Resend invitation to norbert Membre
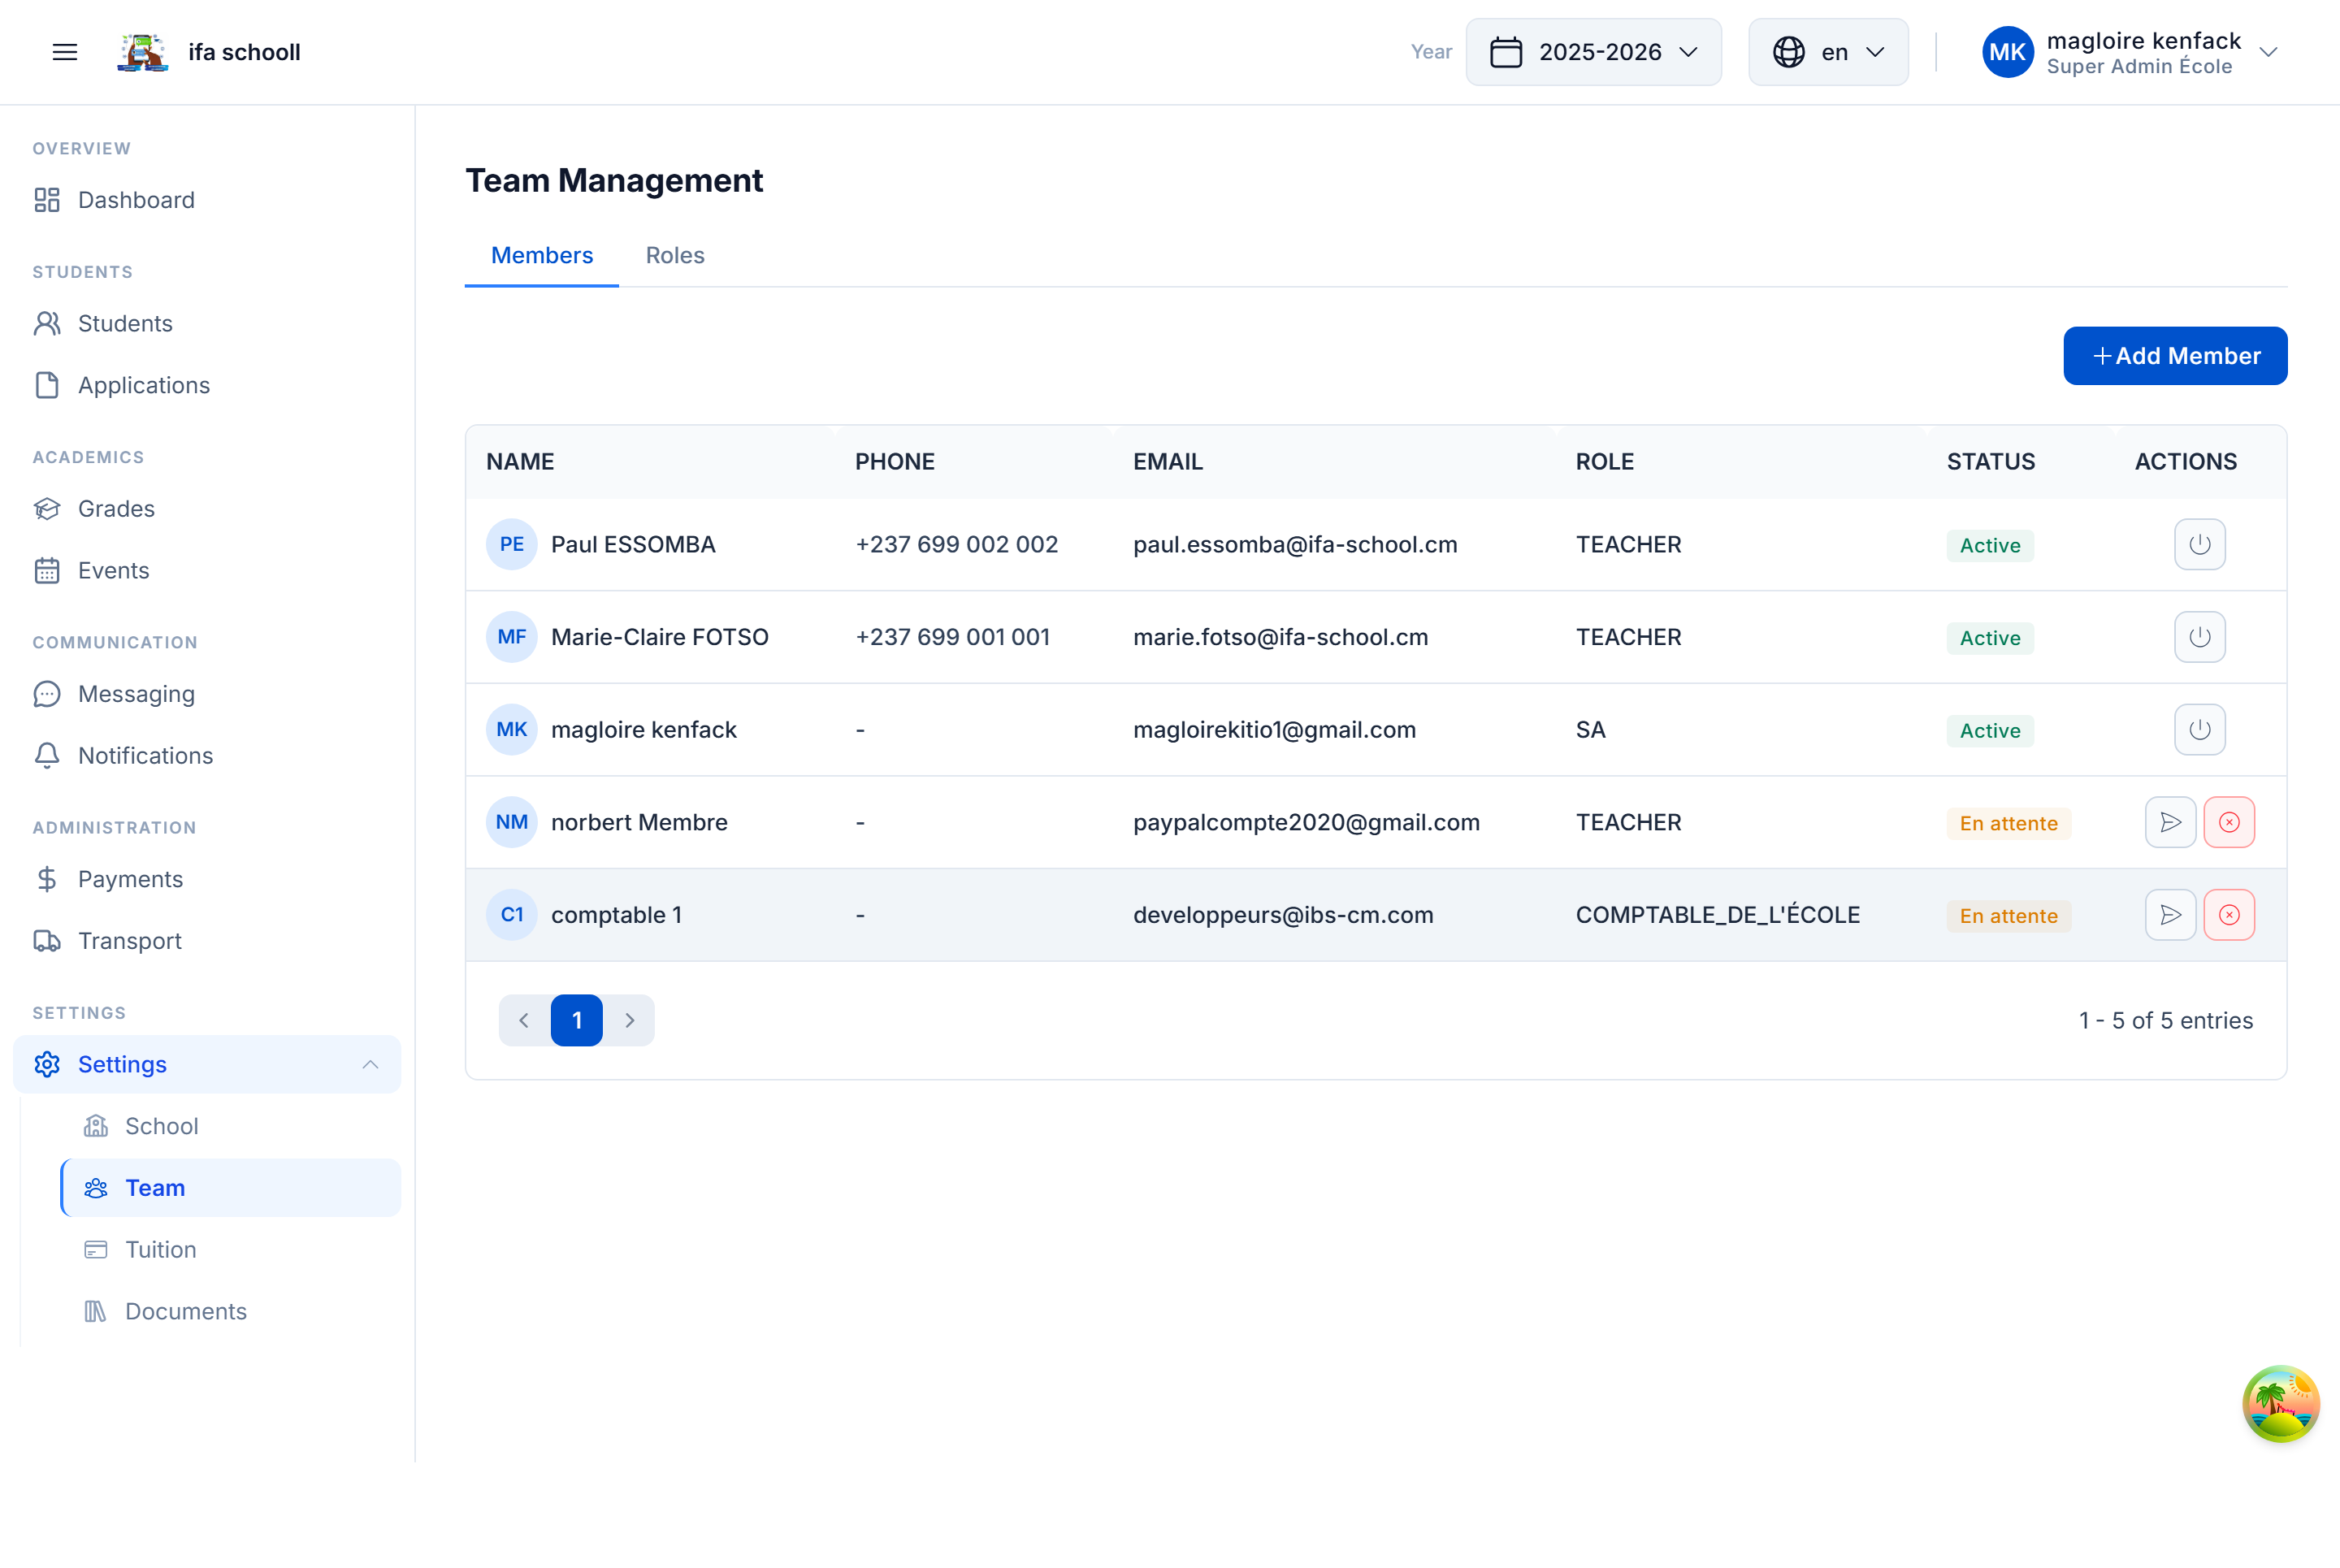The image size is (2340, 1568). click(2170, 821)
